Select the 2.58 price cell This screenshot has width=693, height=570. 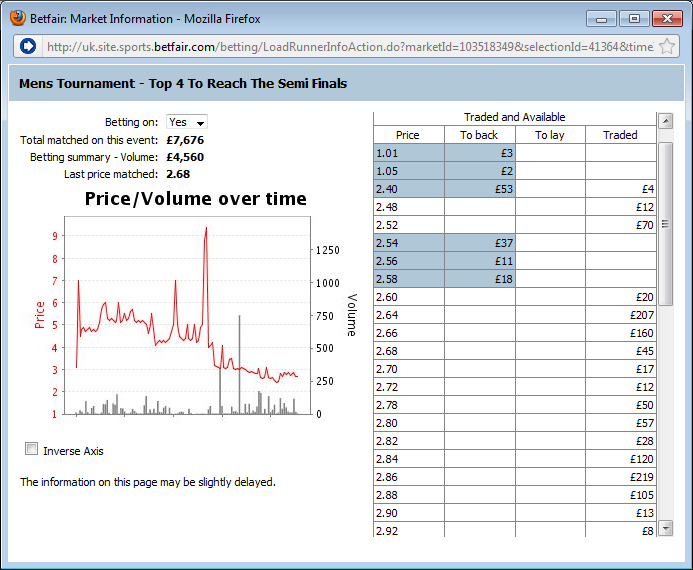409,279
